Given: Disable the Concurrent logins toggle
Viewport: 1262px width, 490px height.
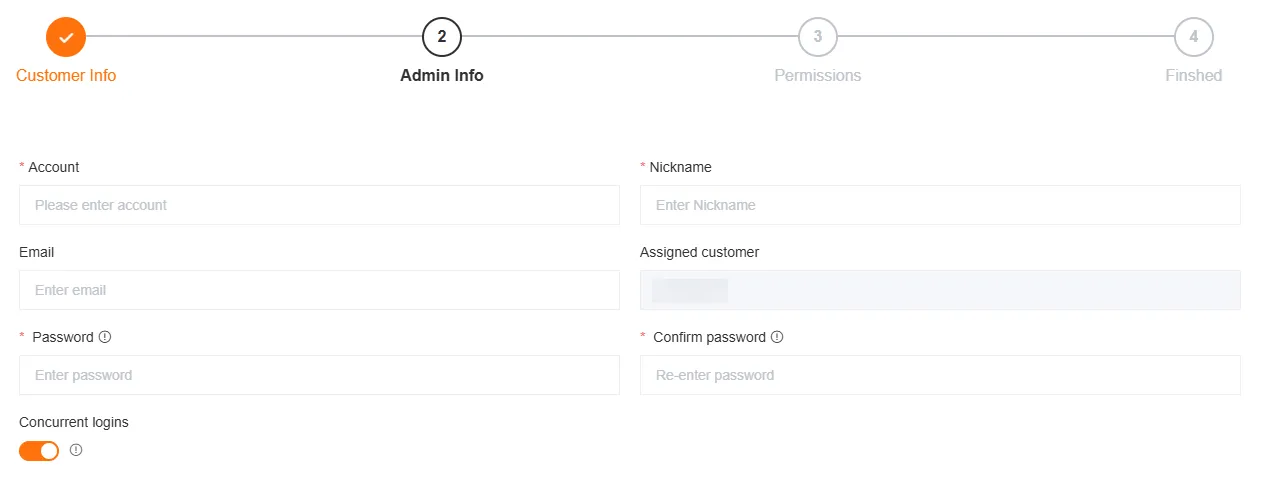Looking at the screenshot, I should tap(39, 451).
